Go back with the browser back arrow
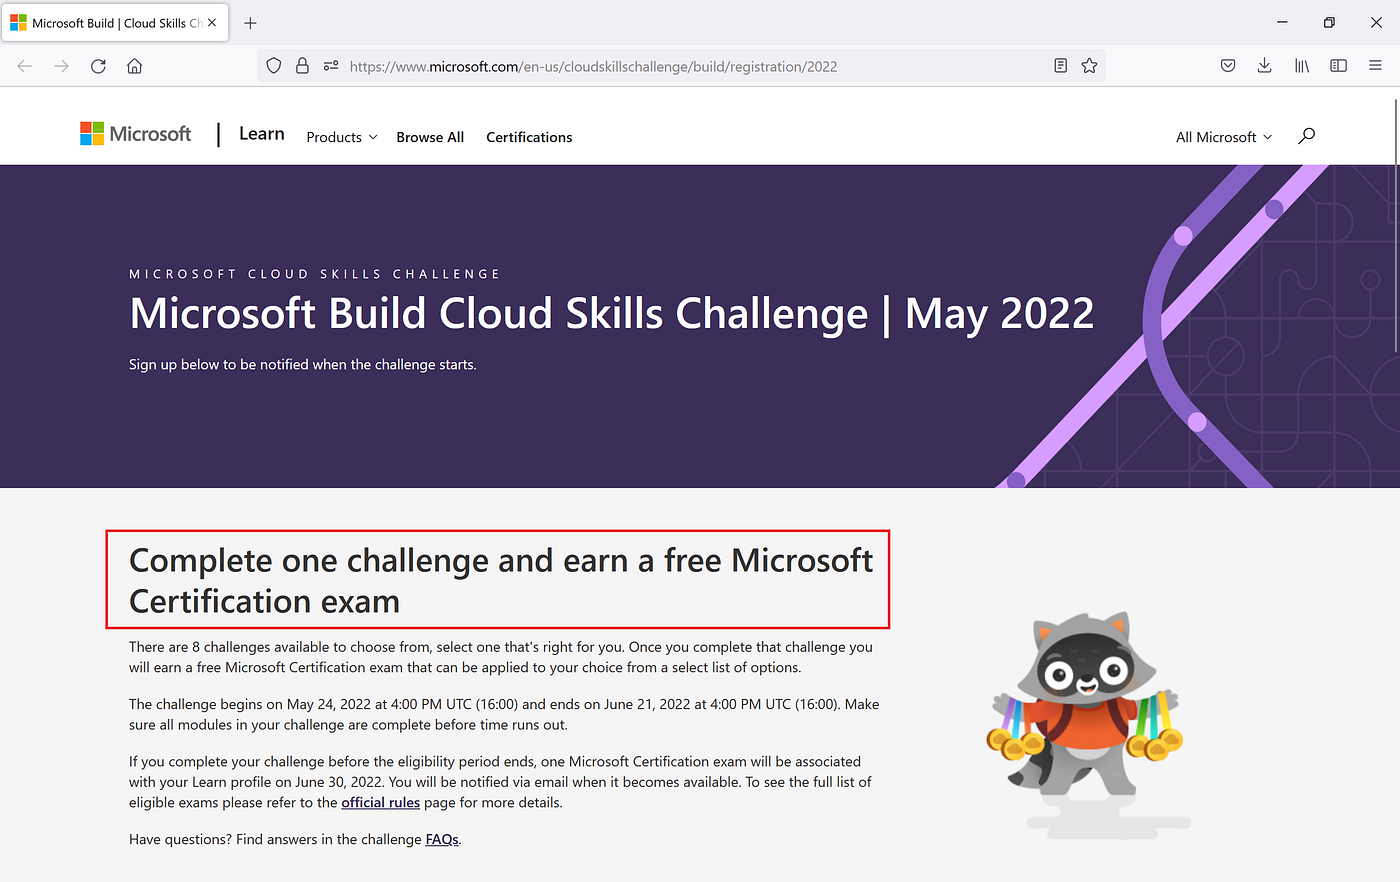Viewport: 1400px width, 882px height. pos(25,66)
